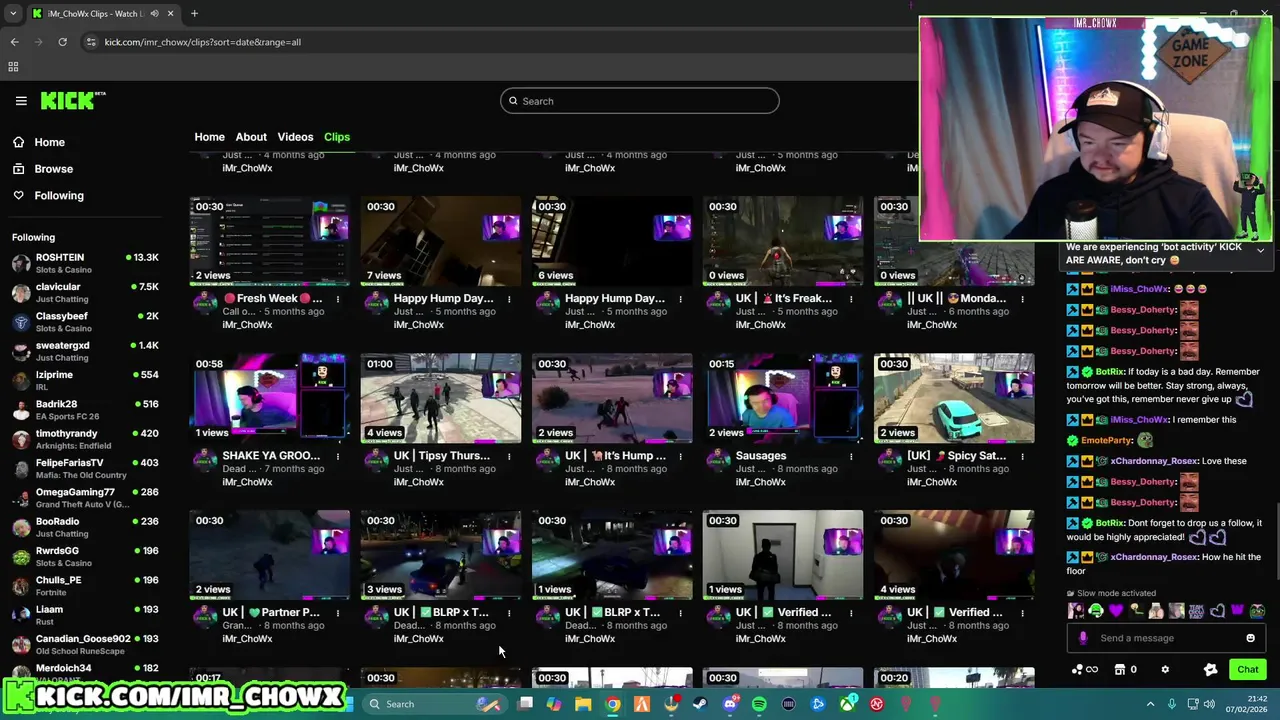1280x720 pixels.
Task: Play the Sausages clip thumbnail
Action: point(783,398)
